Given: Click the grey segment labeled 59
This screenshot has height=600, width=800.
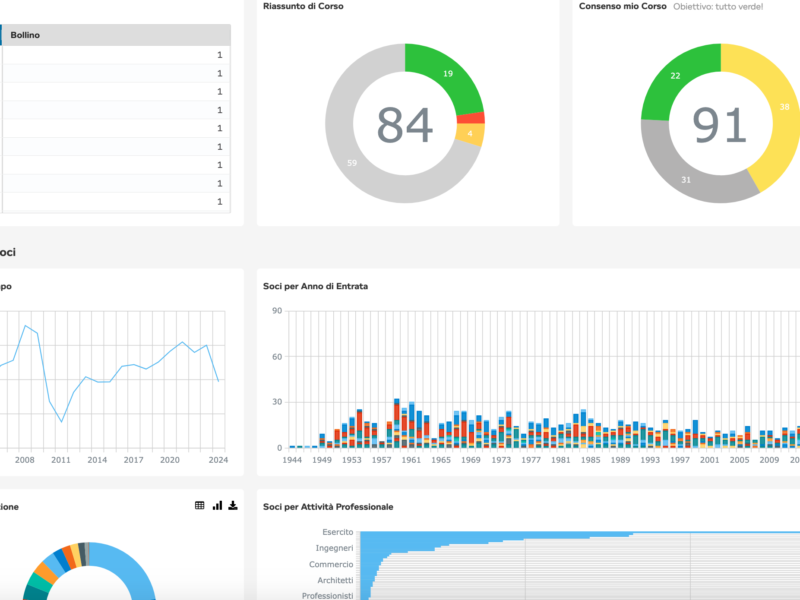Looking at the screenshot, I should (352, 163).
